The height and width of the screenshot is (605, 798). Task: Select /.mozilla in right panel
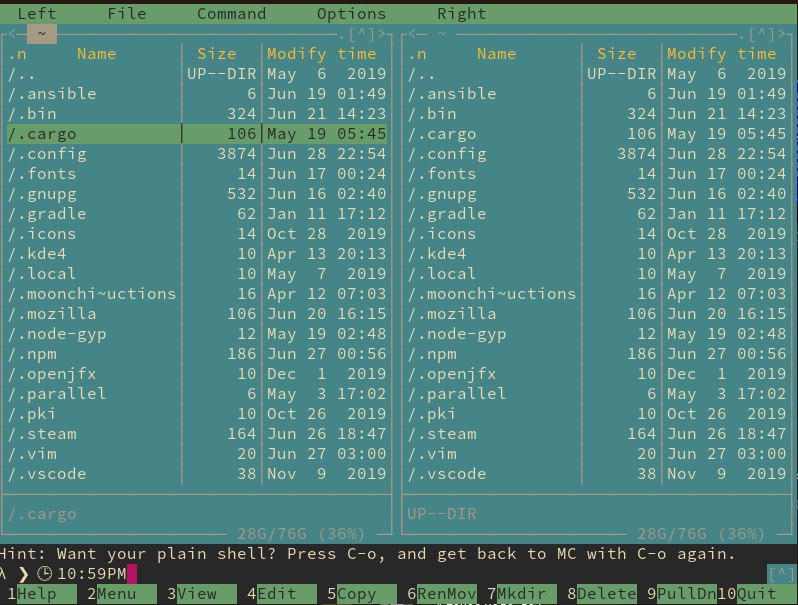[597, 314]
